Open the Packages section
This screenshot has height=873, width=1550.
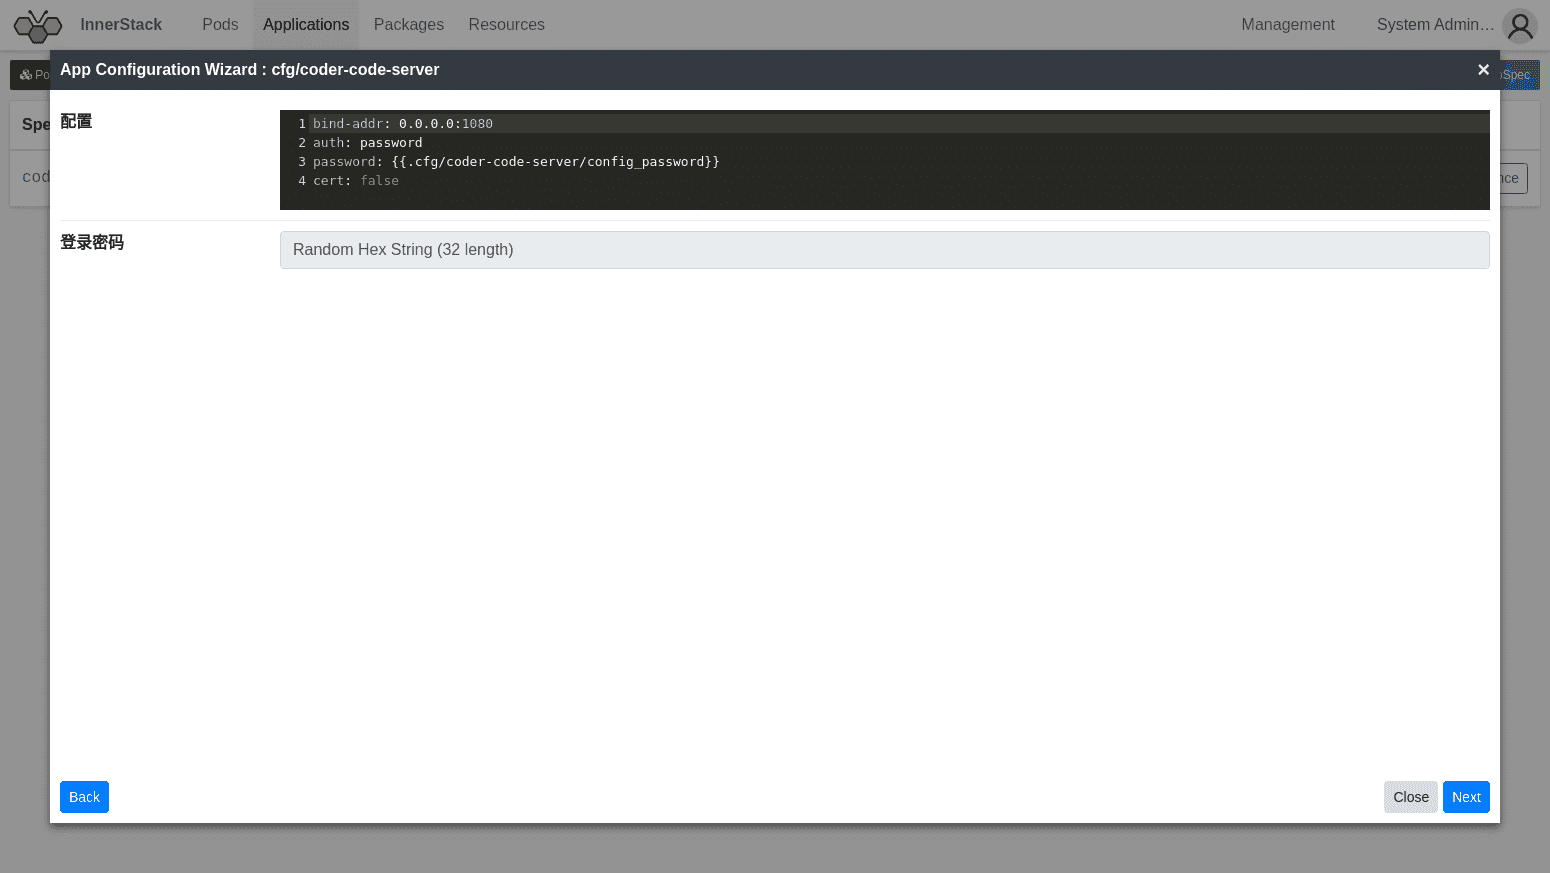(408, 24)
